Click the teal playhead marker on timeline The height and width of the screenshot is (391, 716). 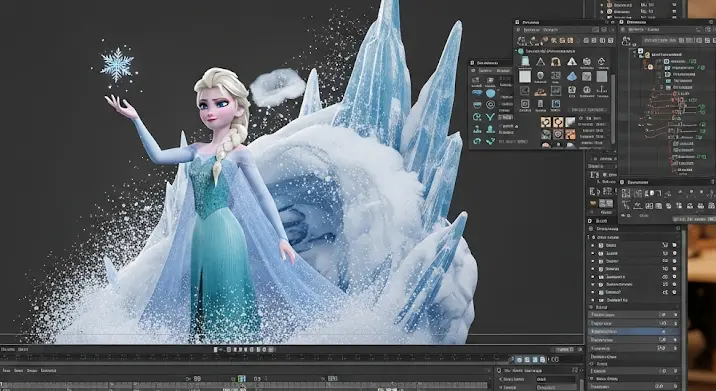[x=242, y=379]
